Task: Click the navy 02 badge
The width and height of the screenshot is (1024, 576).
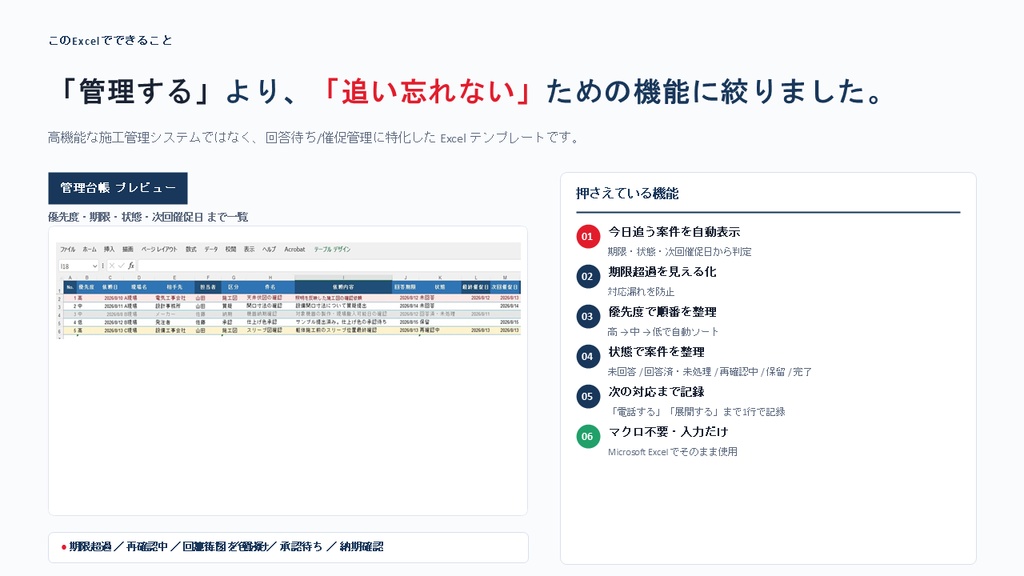Action: 587,276
